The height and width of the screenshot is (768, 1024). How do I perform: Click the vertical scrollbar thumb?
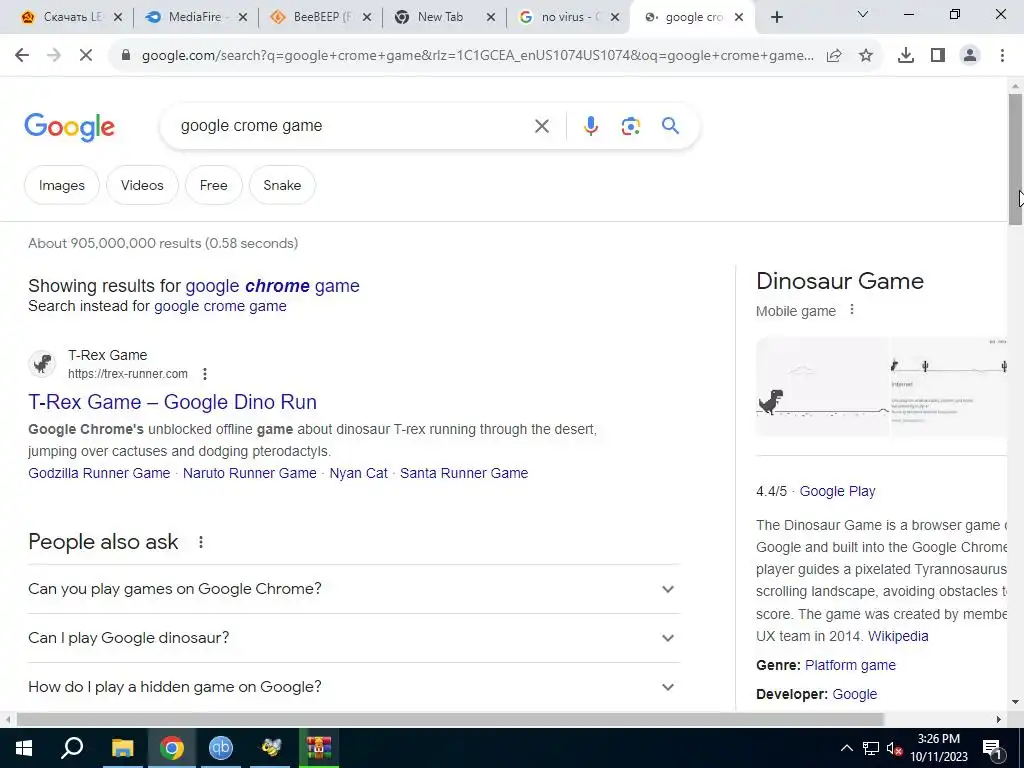(1016, 159)
